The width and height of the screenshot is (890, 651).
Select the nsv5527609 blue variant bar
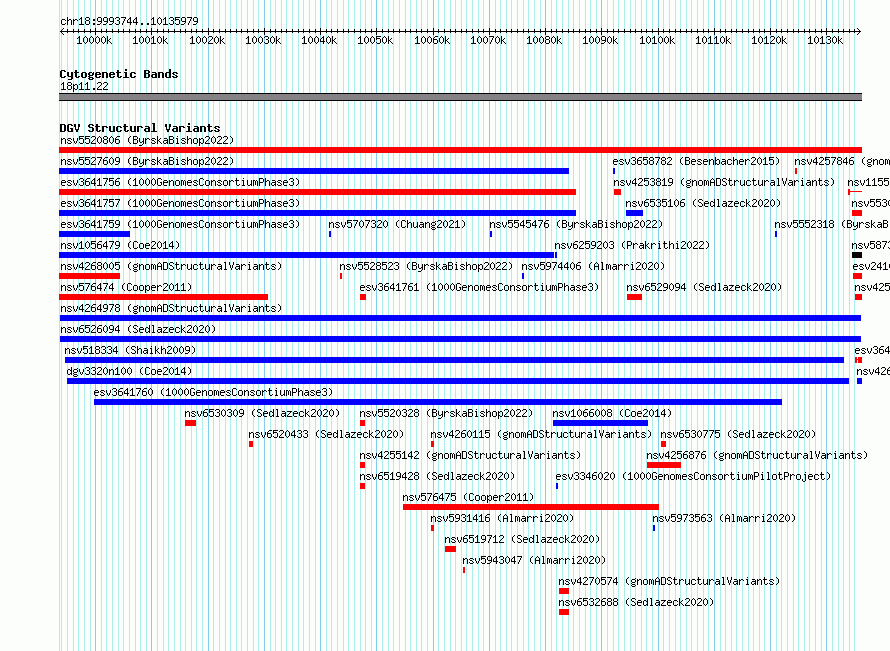coord(314,171)
